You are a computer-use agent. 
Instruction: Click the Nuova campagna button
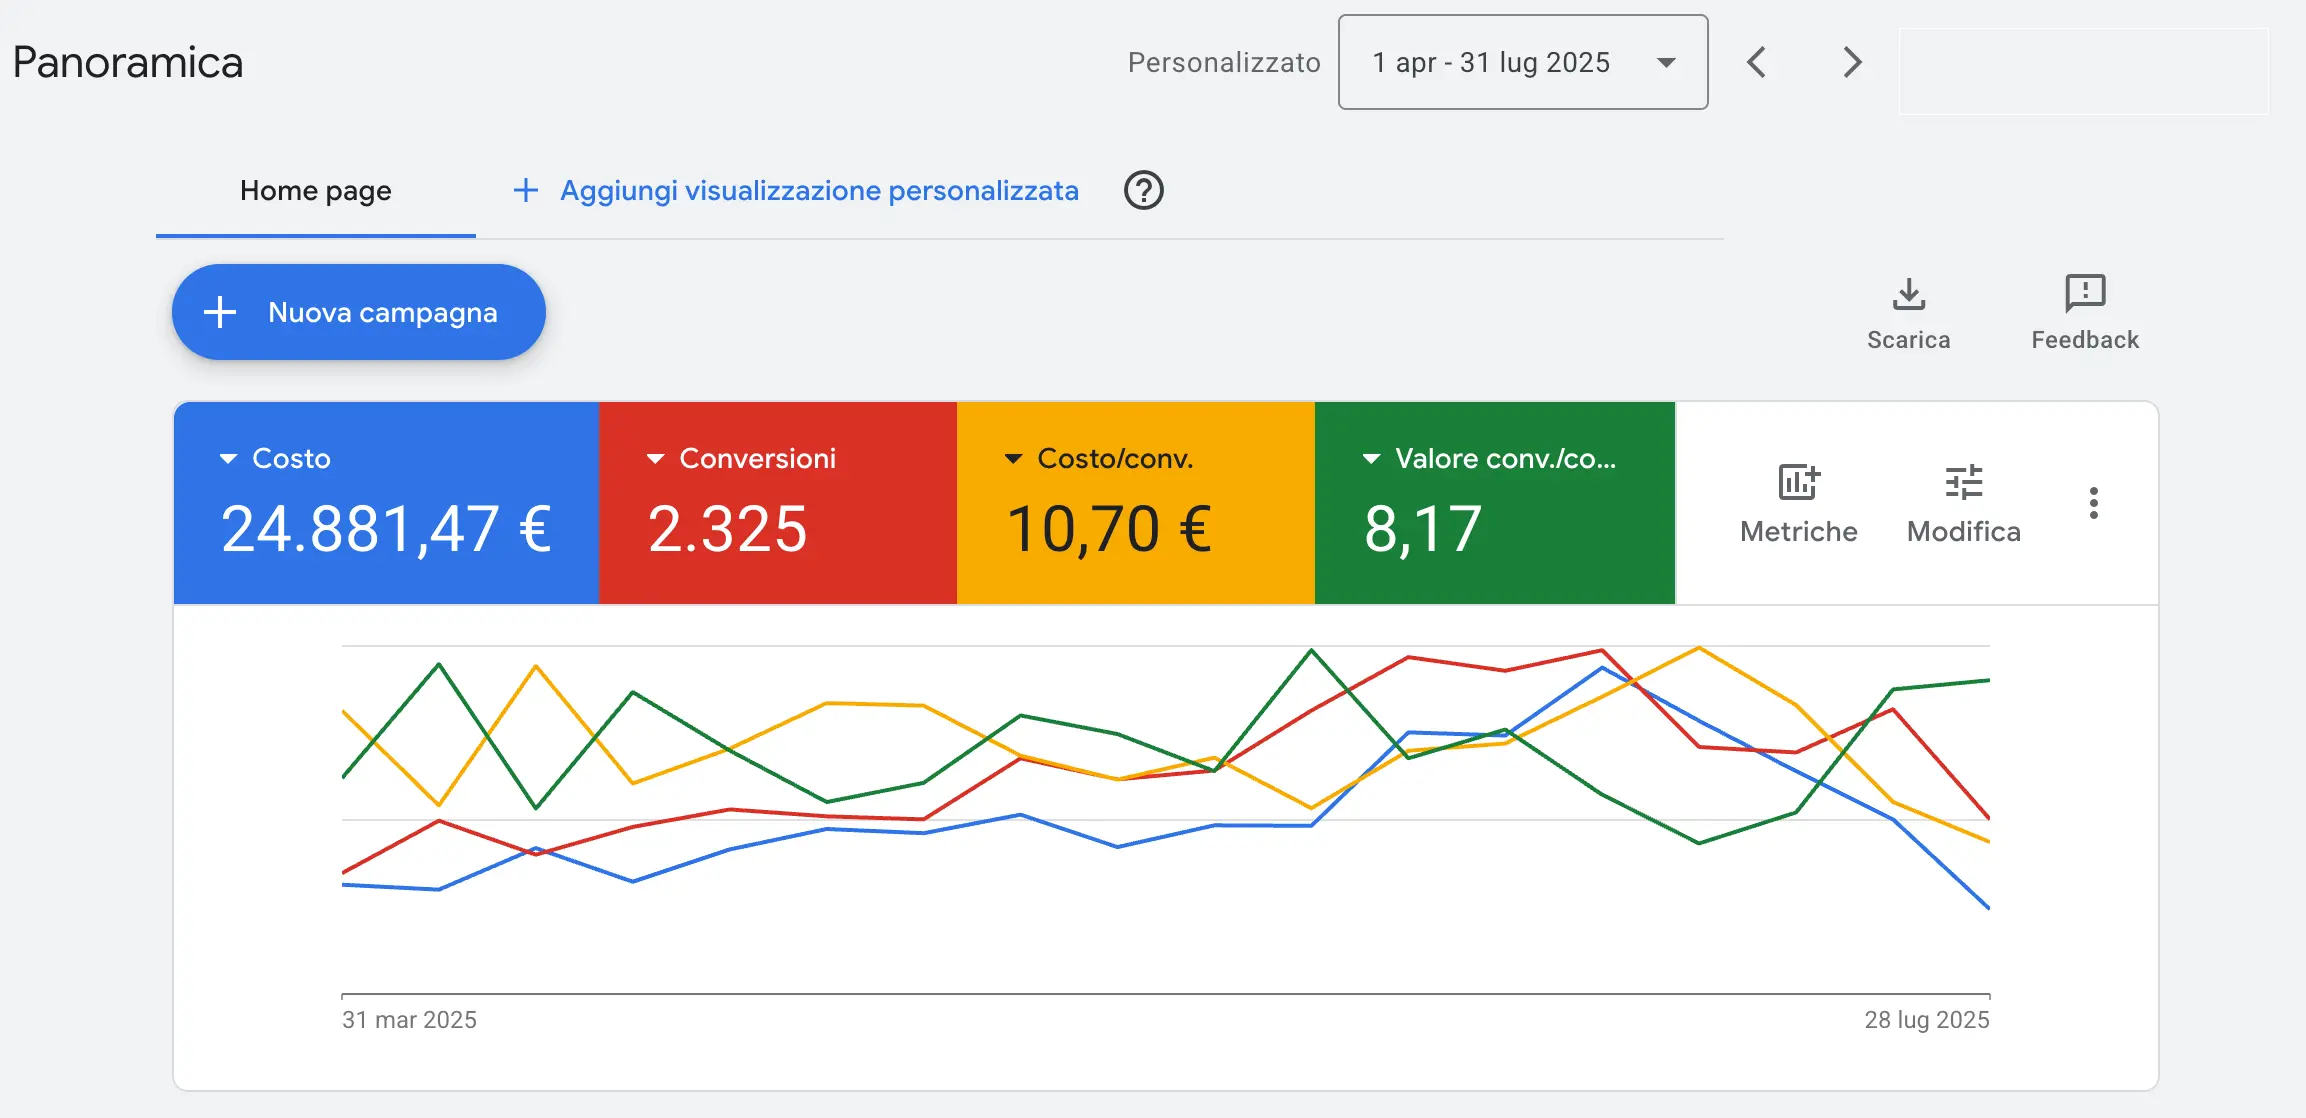(x=382, y=312)
